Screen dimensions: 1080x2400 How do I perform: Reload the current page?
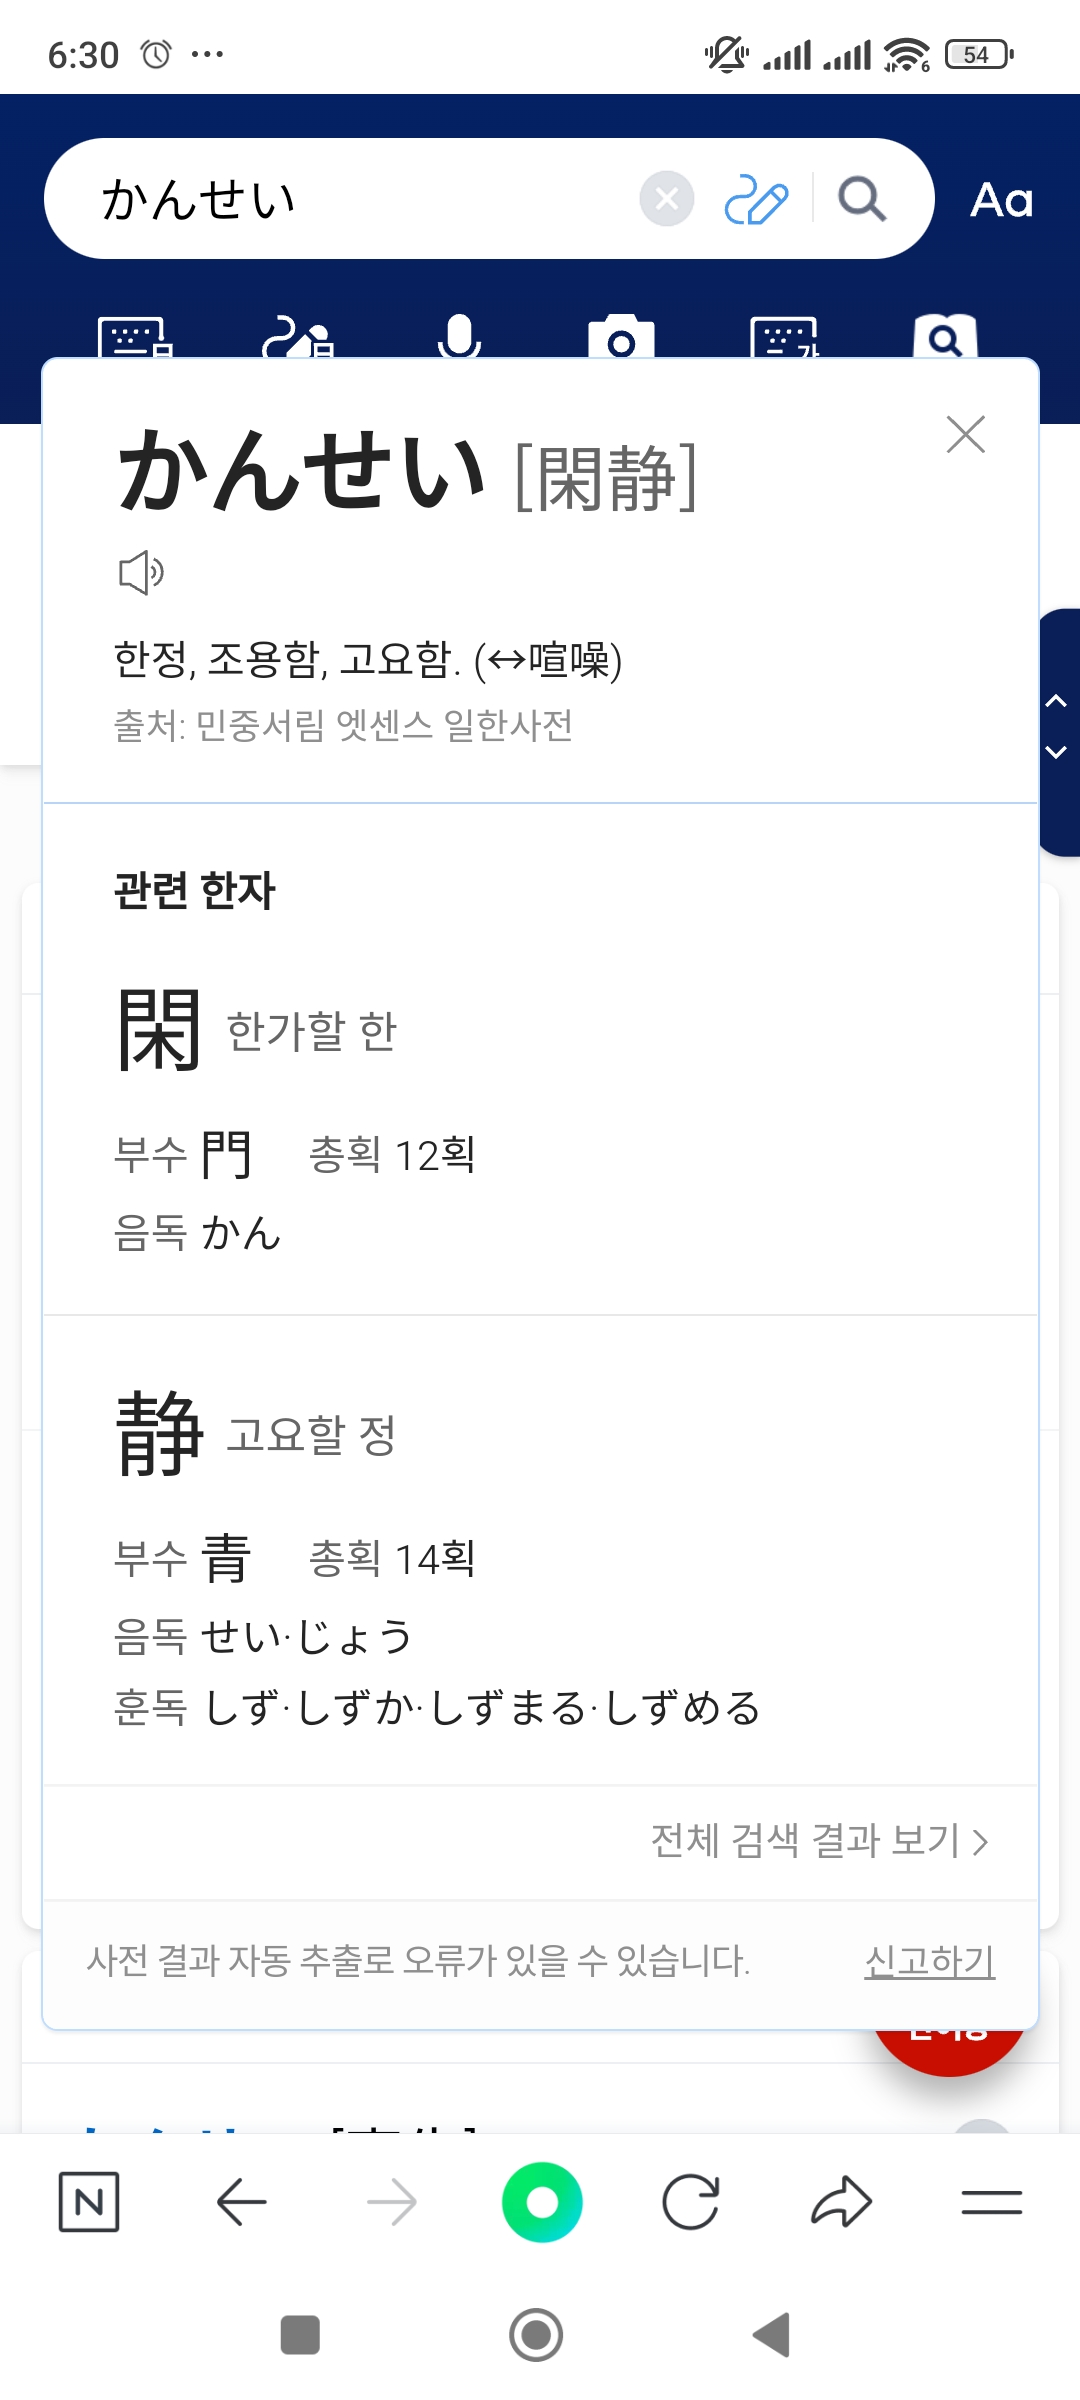tap(691, 2201)
